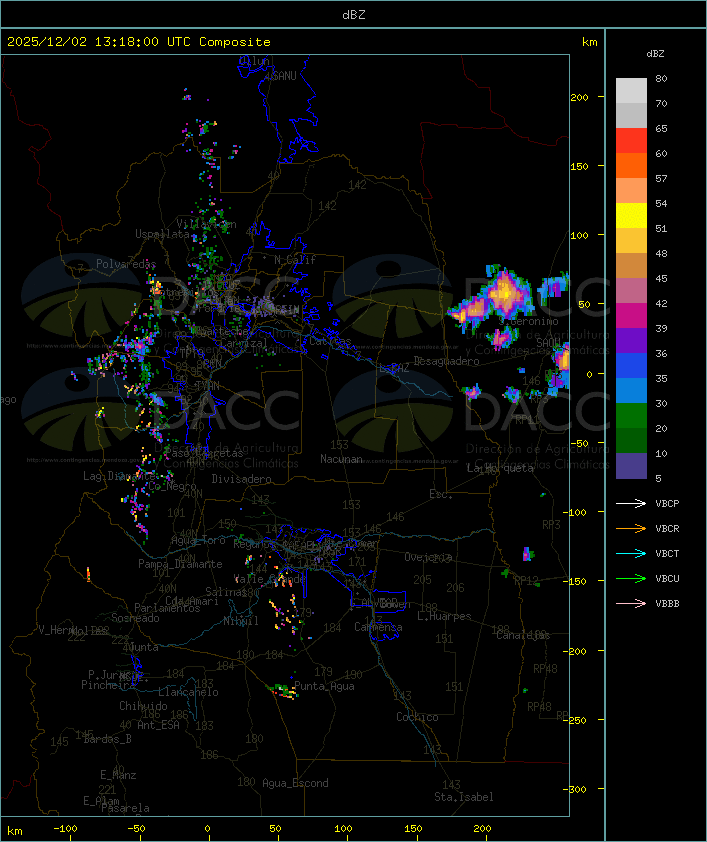Click the Carmensa map label
Image resolution: width=707 pixels, height=842 pixels.
pyautogui.click(x=378, y=627)
